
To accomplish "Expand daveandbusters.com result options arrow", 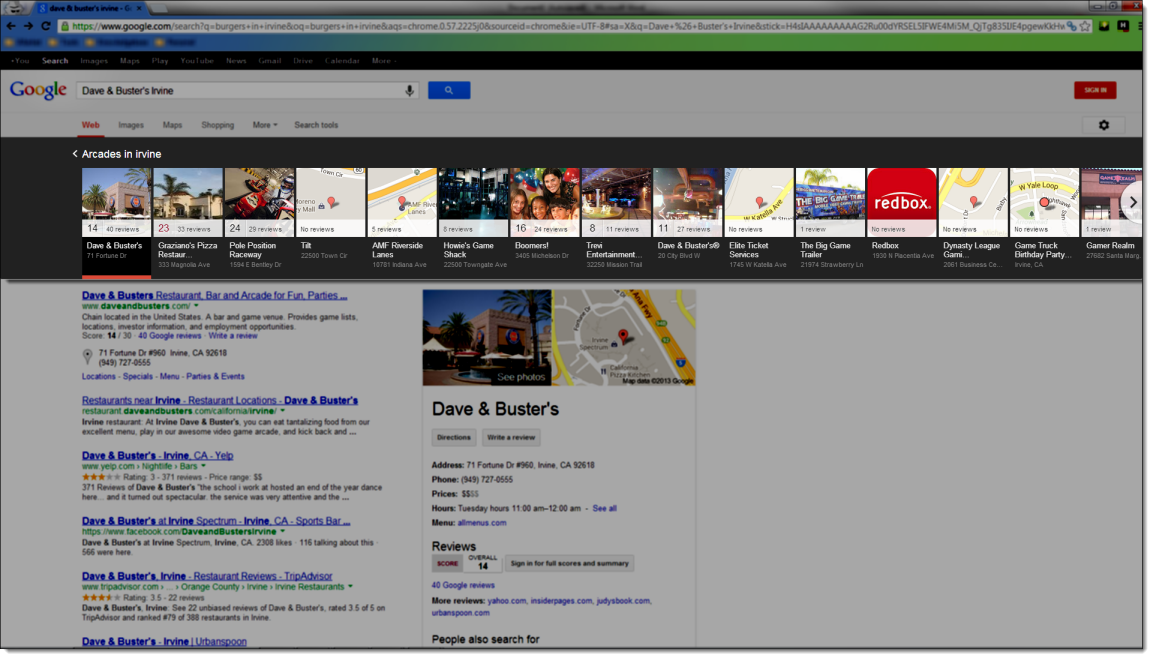I will tap(196, 306).
